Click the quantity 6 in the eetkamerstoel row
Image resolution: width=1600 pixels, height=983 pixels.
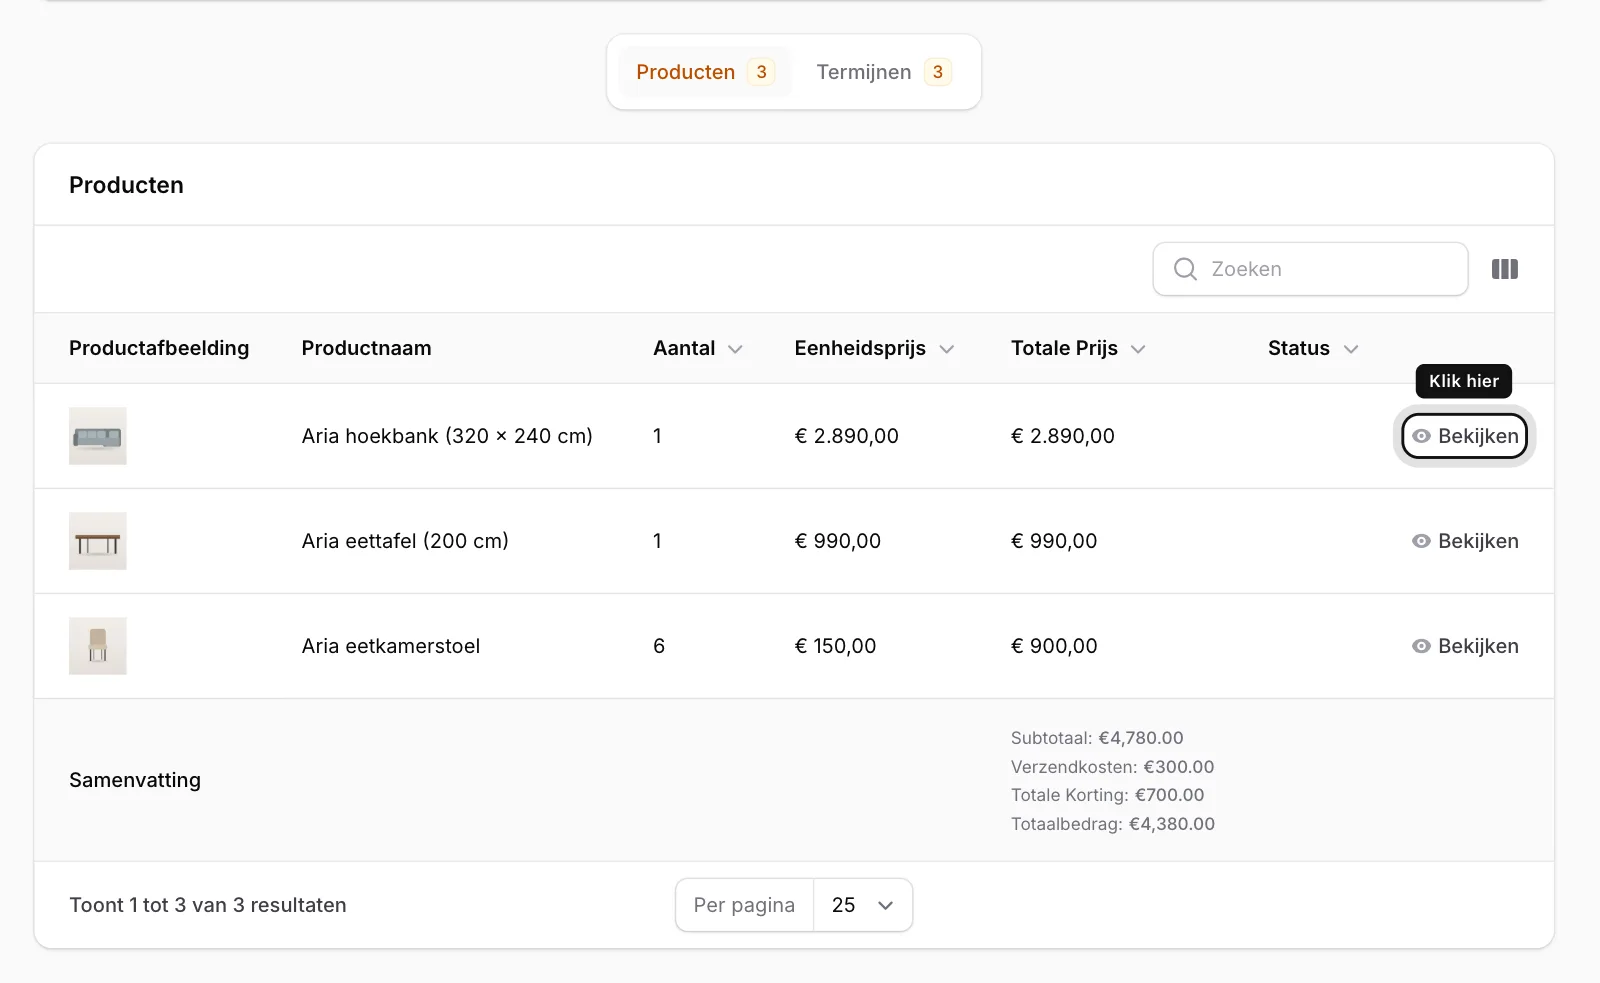pyautogui.click(x=659, y=646)
